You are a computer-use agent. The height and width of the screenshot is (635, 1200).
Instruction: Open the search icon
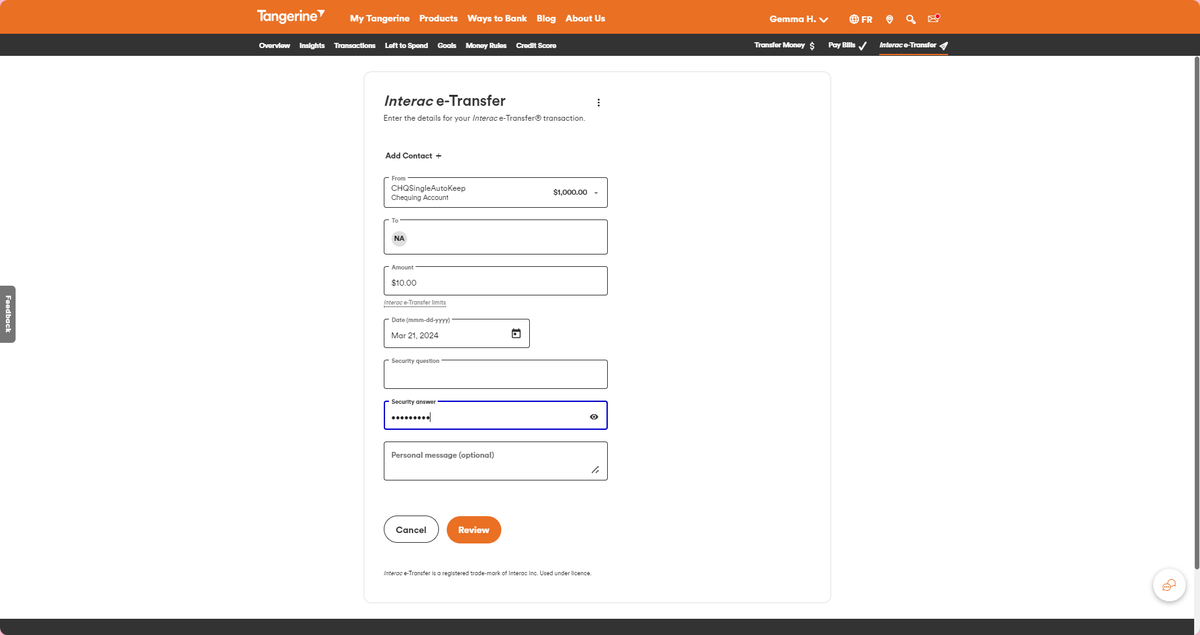(910, 18)
